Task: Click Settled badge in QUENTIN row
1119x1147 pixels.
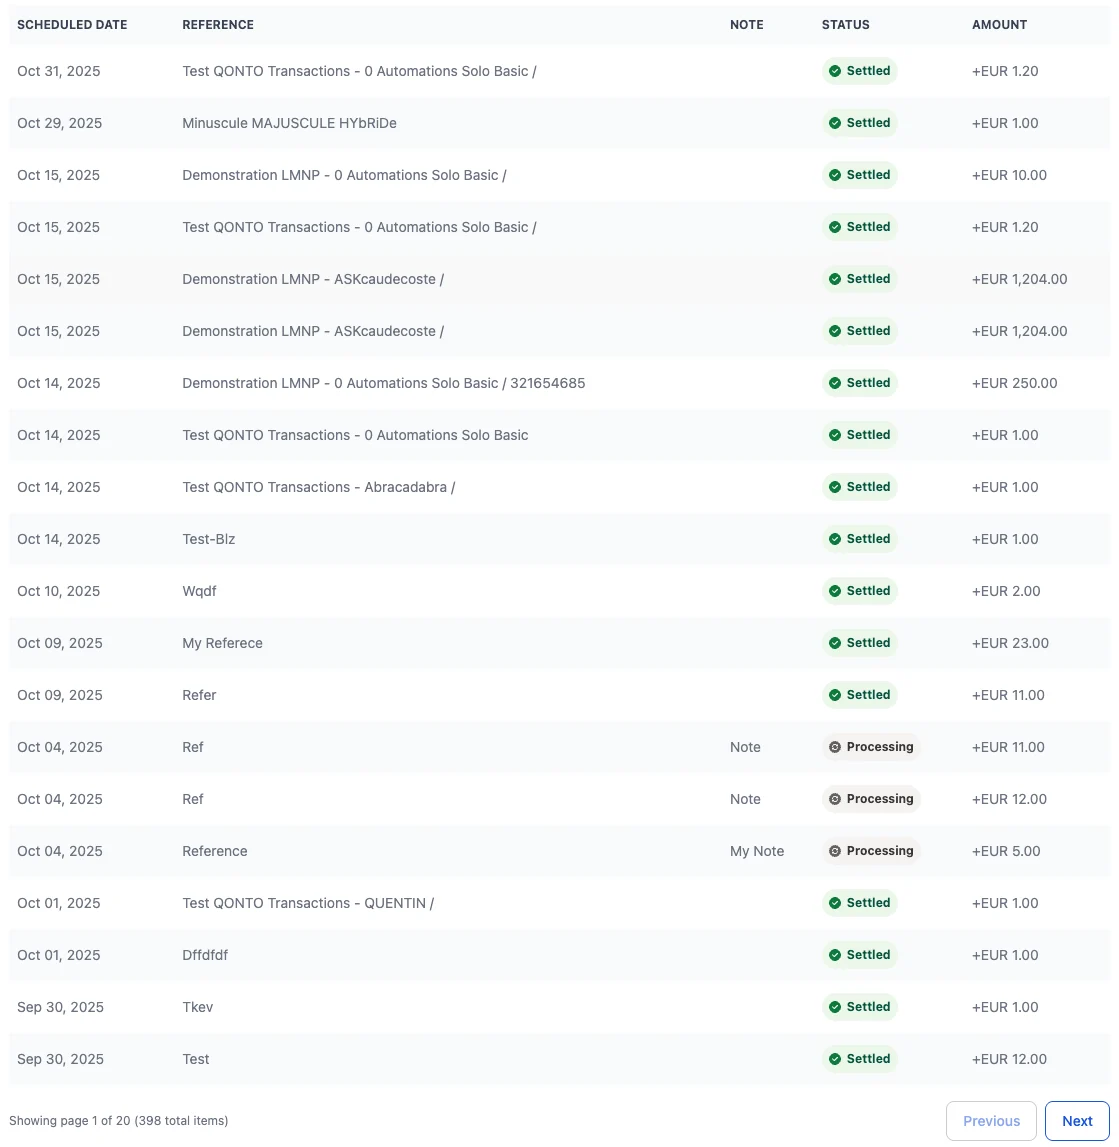Action: (x=859, y=903)
